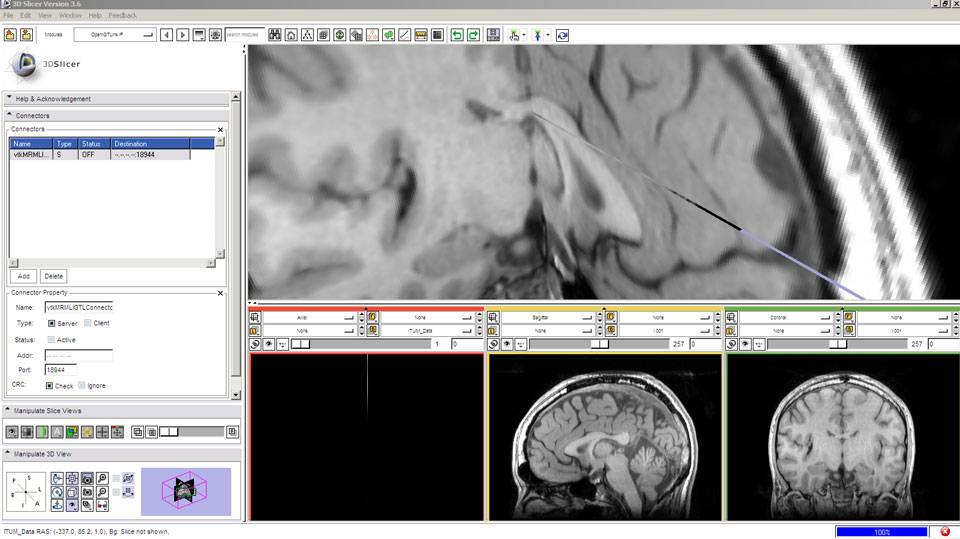Image resolution: width=960 pixels, height=539 pixels.
Task: Select the Client type radio option
Action: pos(88,323)
